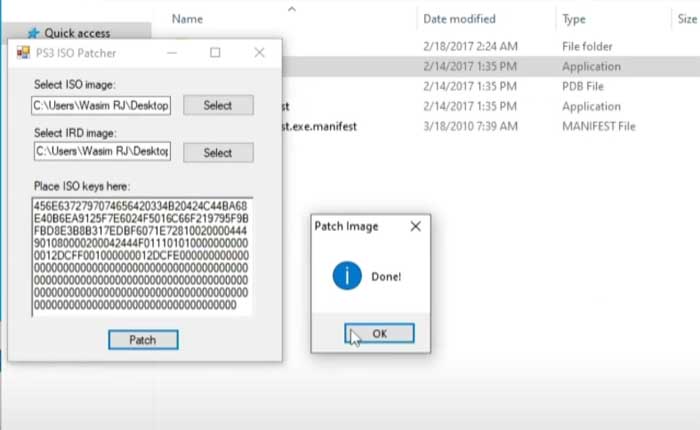
Task: Open Quick access in the Explorer sidebar
Action: pyautogui.click(x=77, y=33)
